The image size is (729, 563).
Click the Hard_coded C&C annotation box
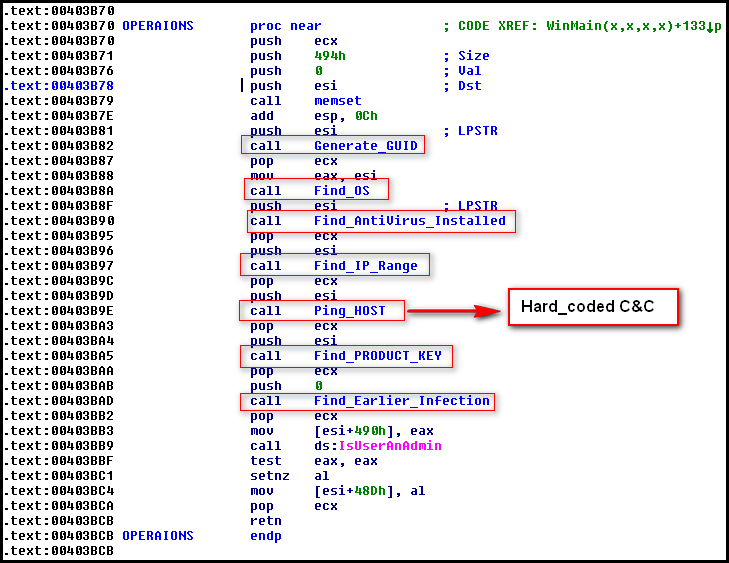[x=593, y=306]
